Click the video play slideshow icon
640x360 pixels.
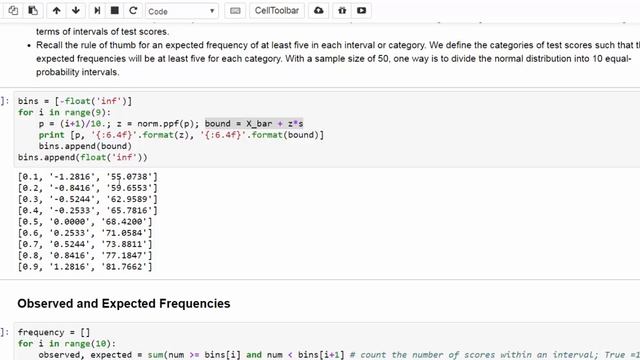[x=361, y=11]
